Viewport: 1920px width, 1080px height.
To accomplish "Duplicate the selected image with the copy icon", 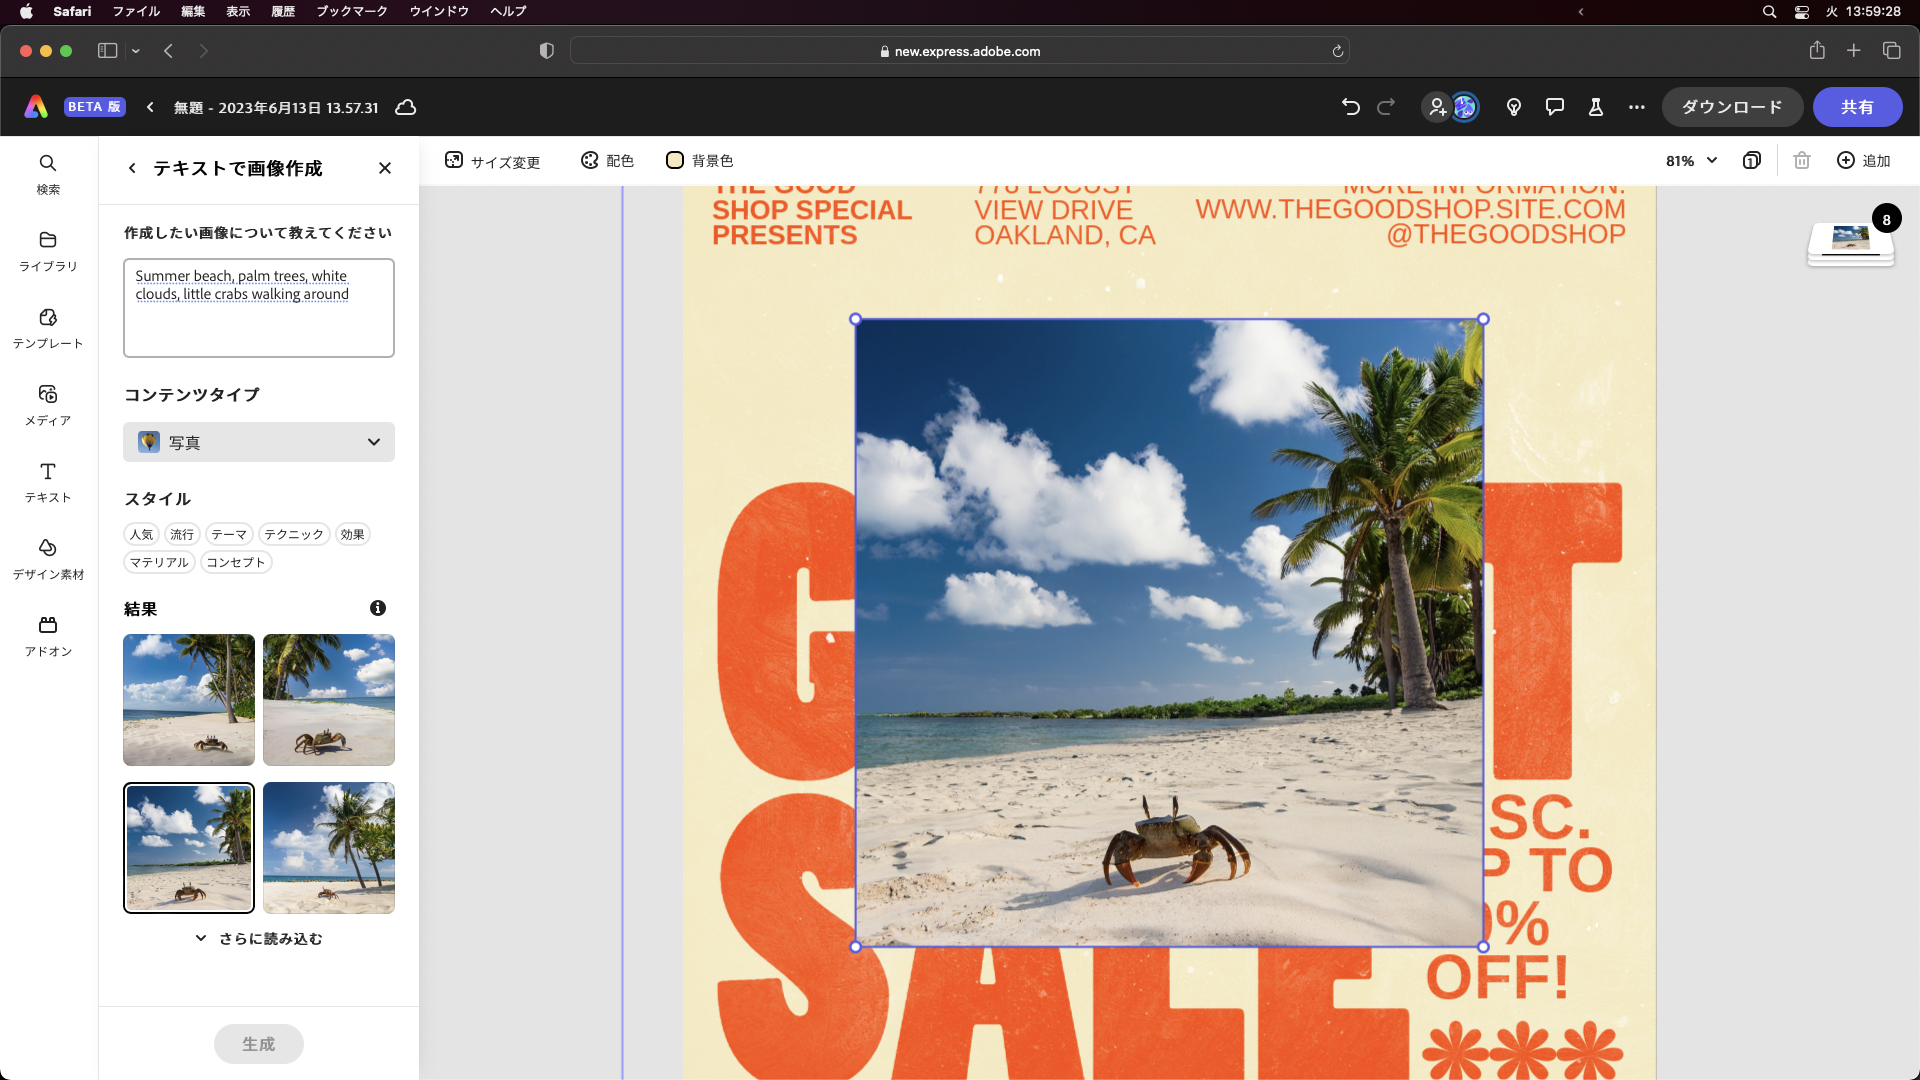I will [1752, 160].
